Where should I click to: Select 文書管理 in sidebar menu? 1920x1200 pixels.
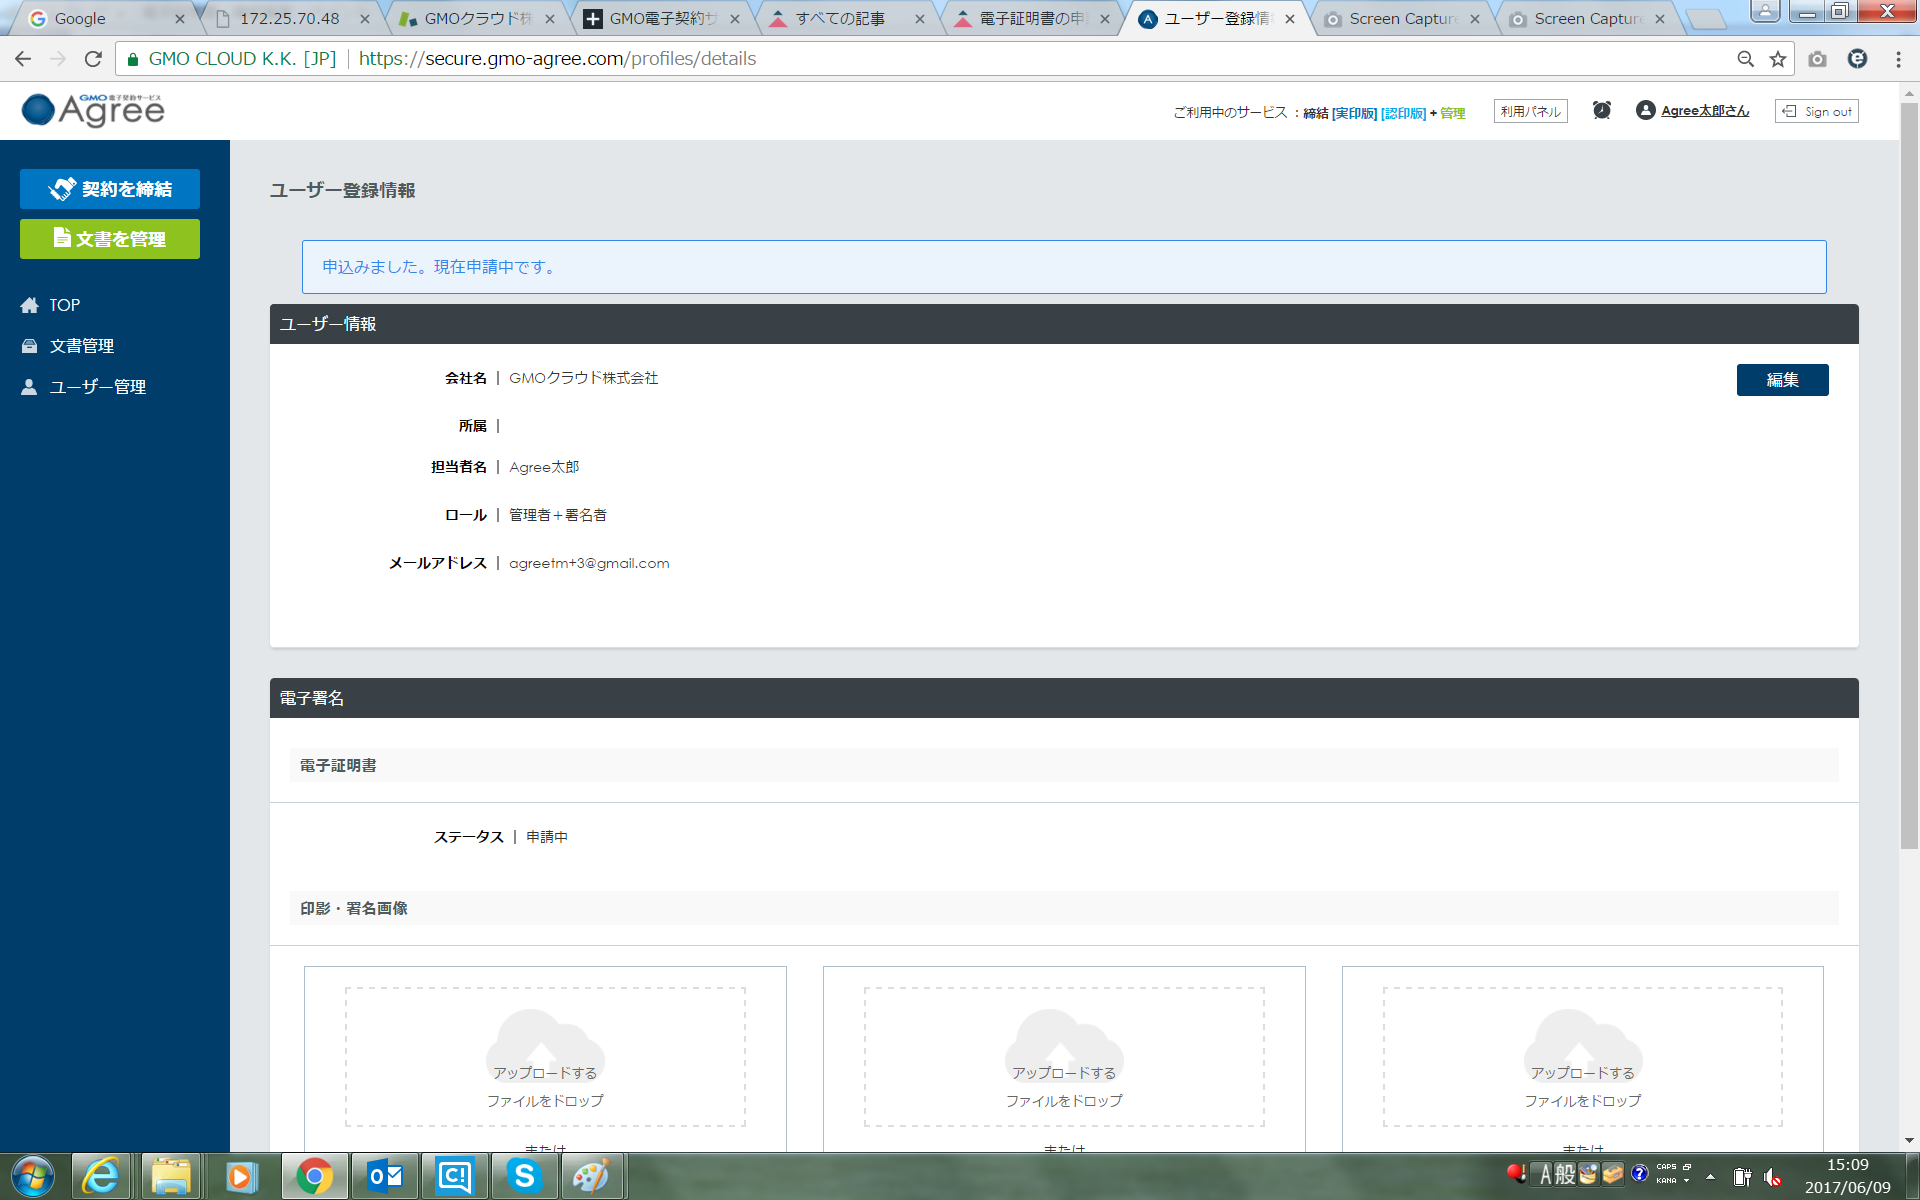click(x=81, y=346)
